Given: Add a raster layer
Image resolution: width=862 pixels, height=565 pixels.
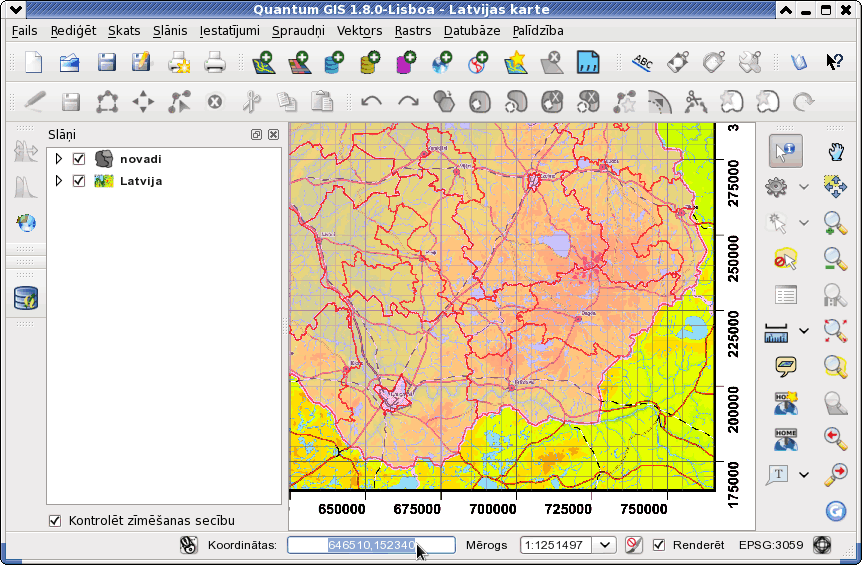Looking at the screenshot, I should tap(300, 62).
